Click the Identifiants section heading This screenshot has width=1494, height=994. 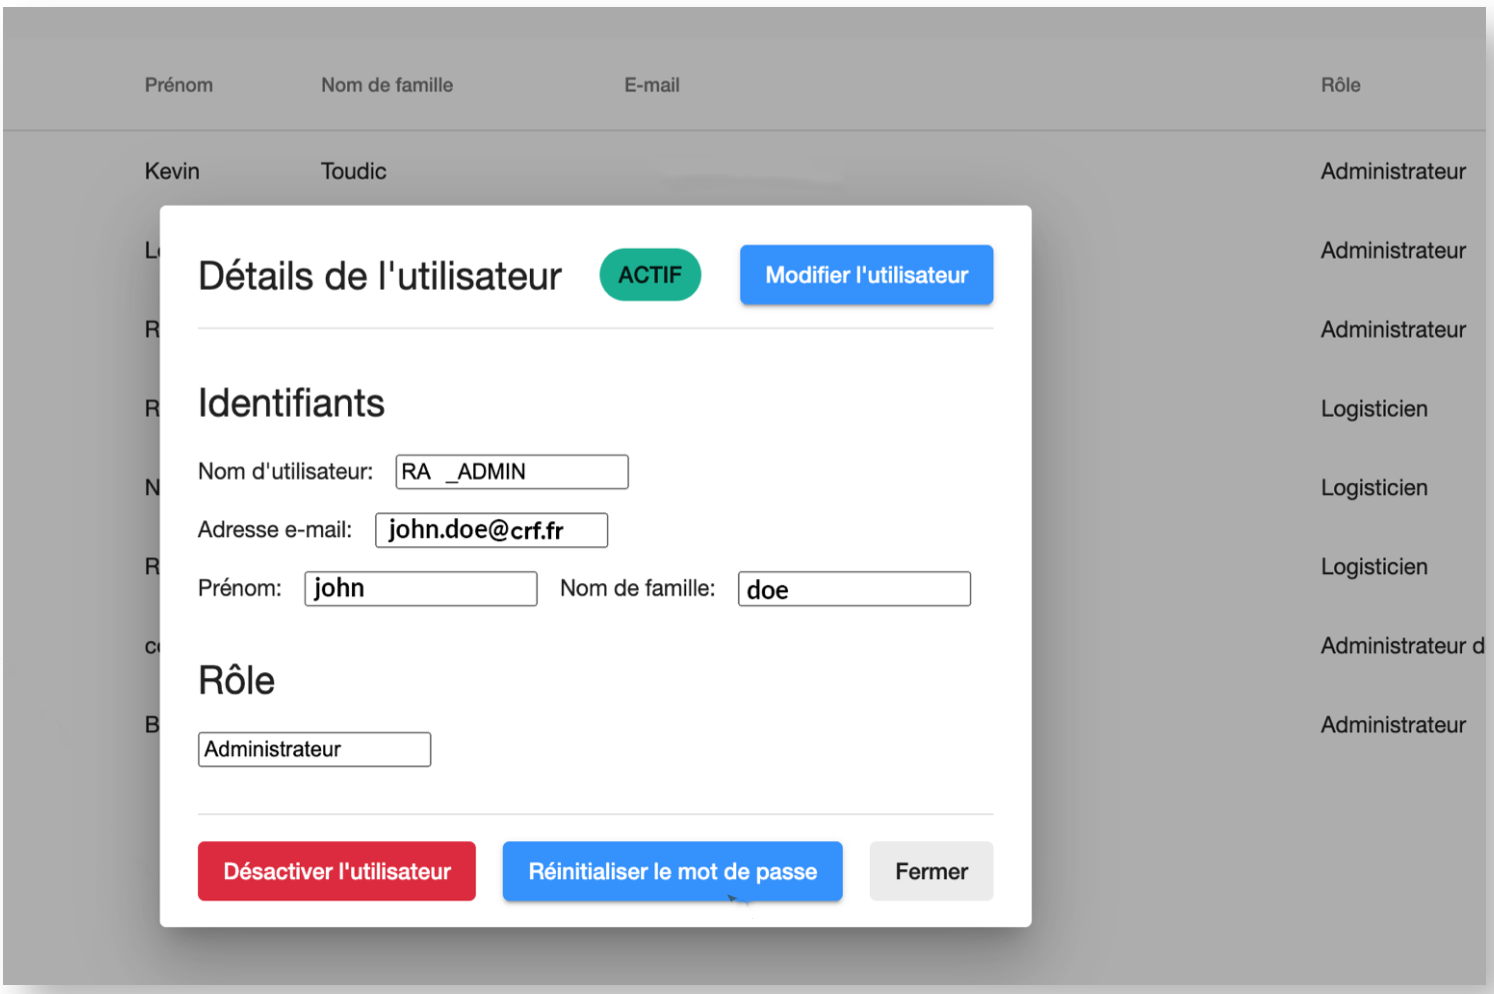click(291, 403)
